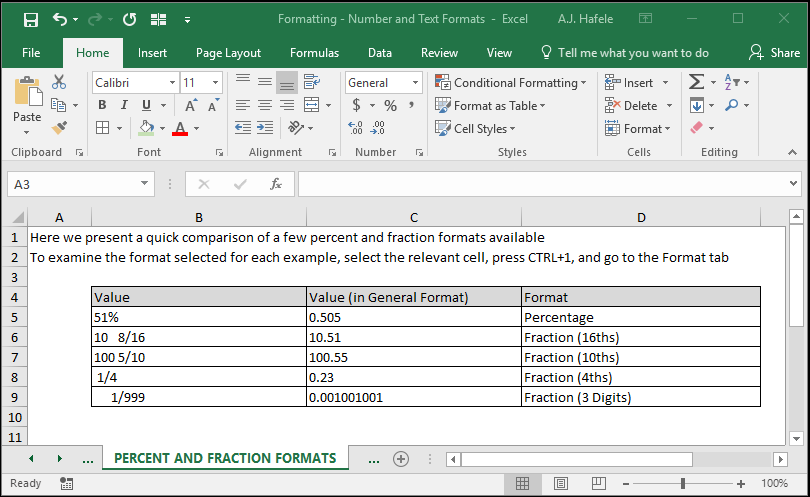
Task: Click the Tell me what you want to do box
Action: tap(625, 53)
